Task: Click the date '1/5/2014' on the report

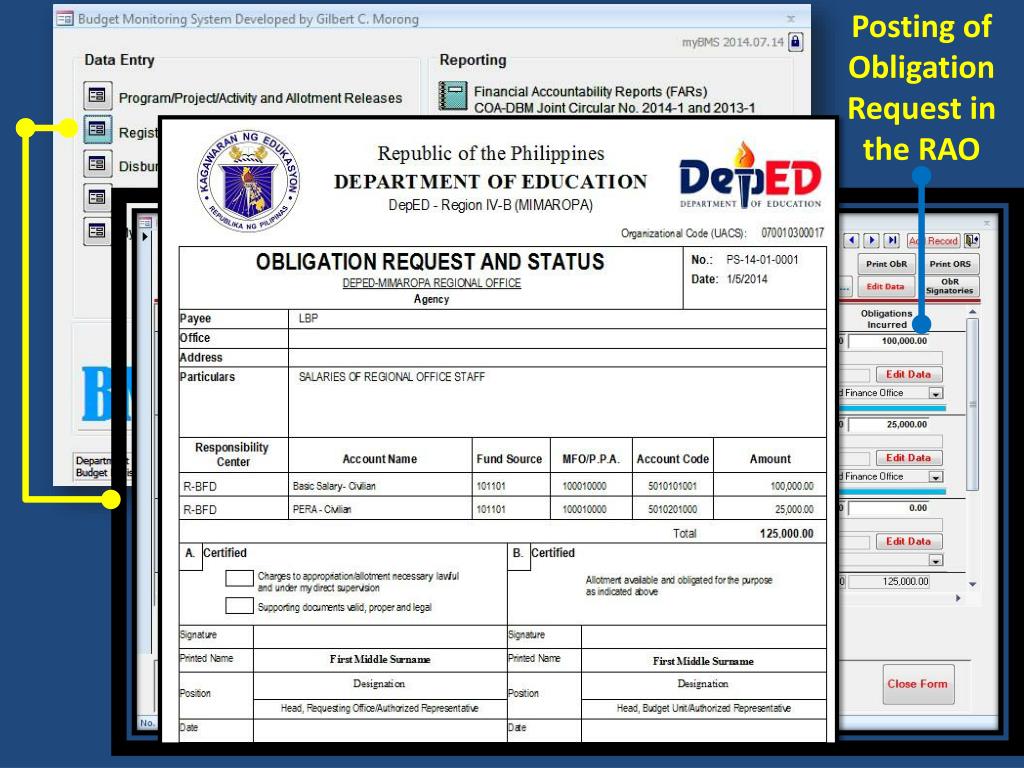Action: [747, 279]
